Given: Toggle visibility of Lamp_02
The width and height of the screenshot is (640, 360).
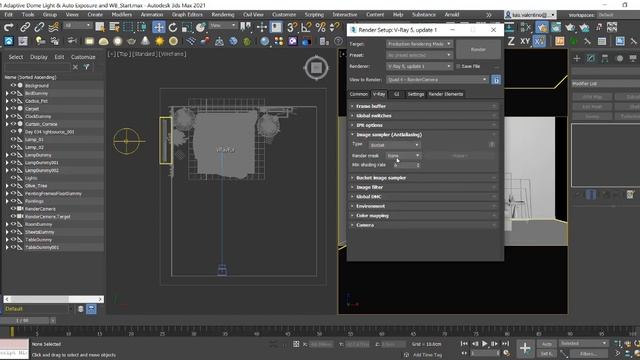Looking at the screenshot, I should 13,147.
